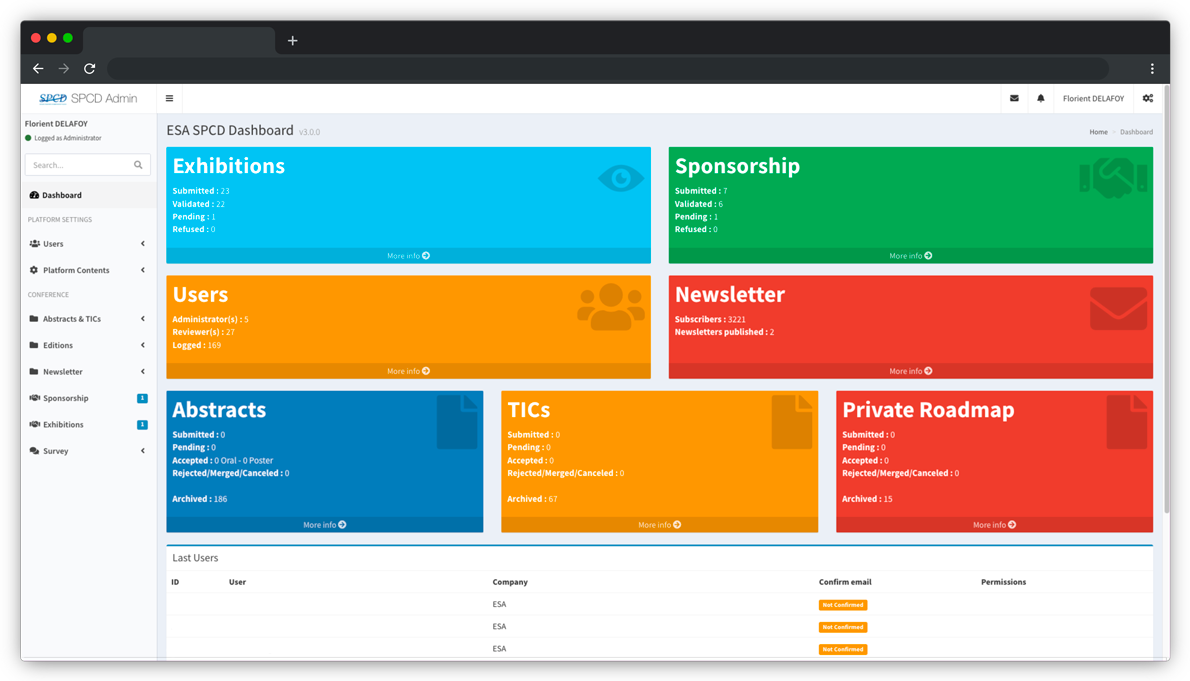Click the sidebar Search input field

78,165
